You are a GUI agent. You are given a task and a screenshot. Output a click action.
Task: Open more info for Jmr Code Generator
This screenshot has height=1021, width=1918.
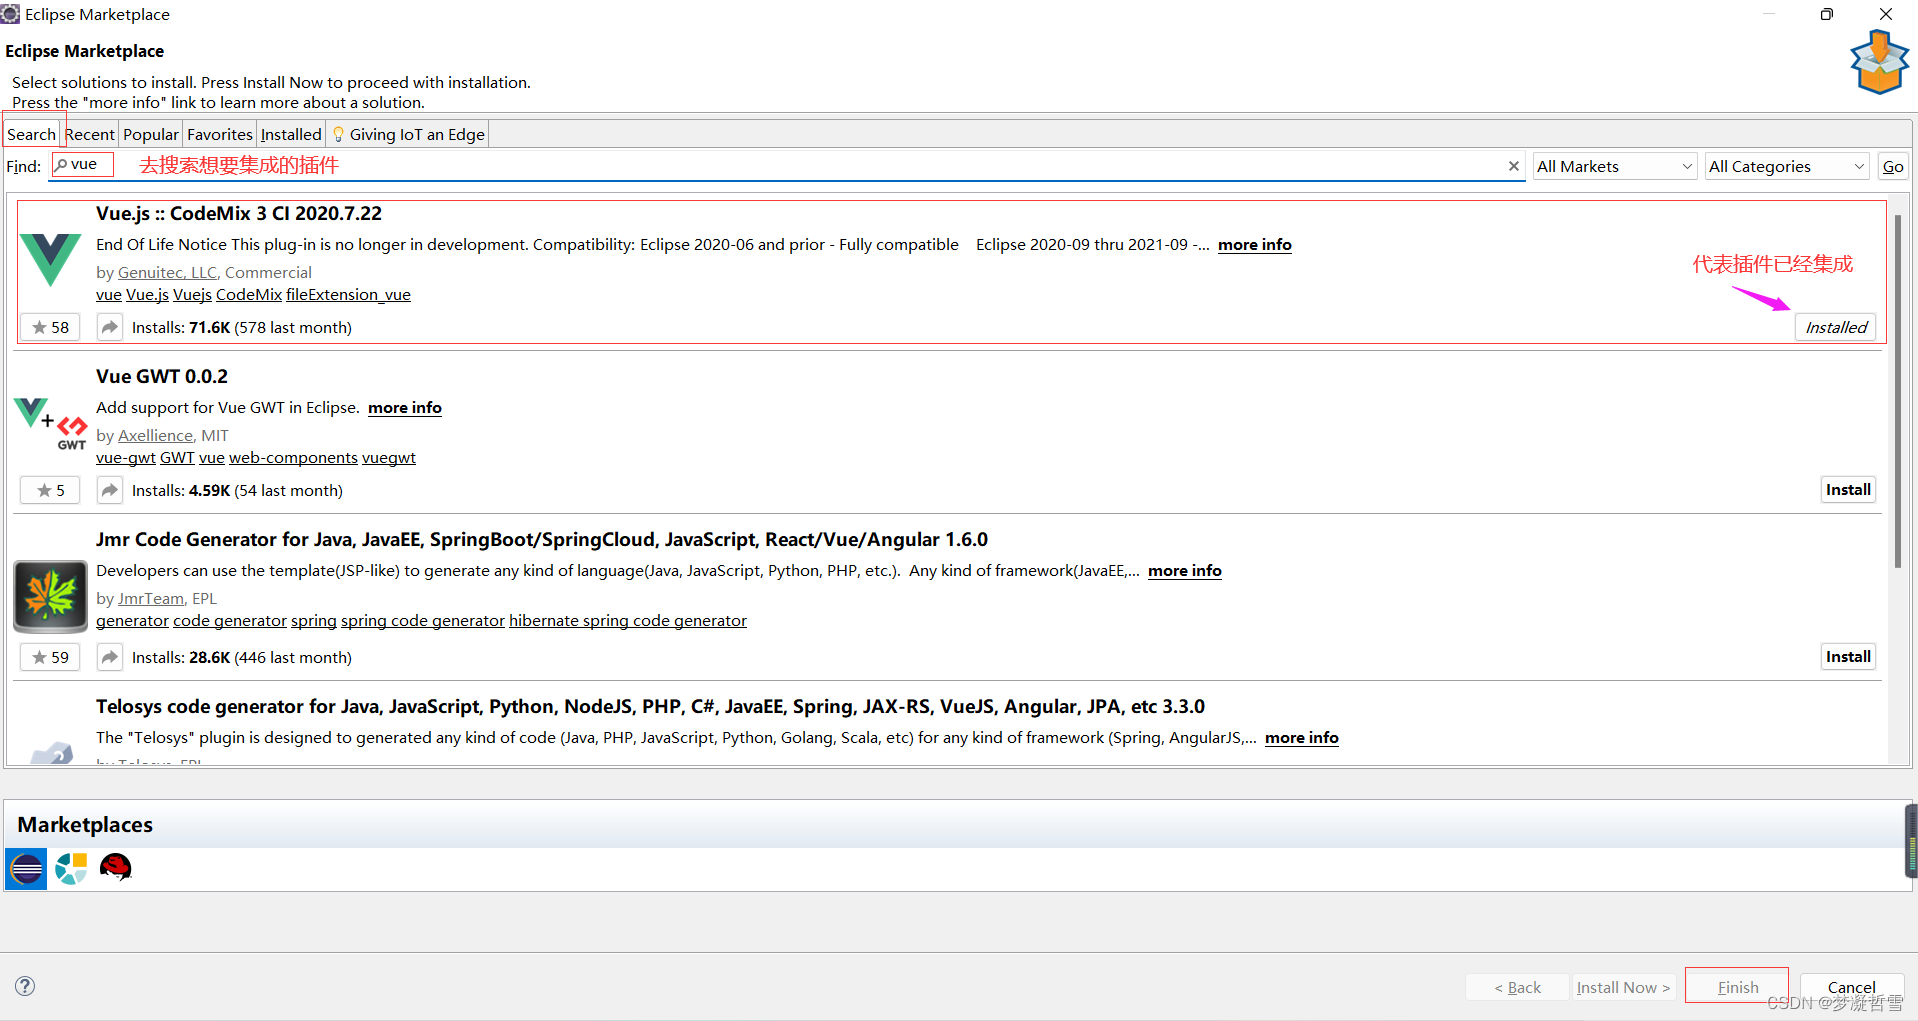pos(1185,571)
